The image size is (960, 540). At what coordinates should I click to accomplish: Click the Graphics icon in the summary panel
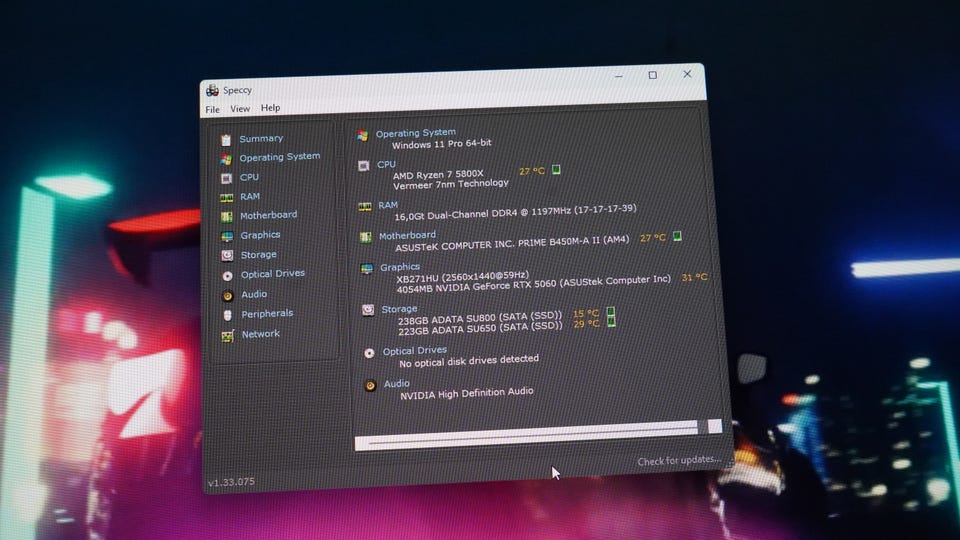pyautogui.click(x=367, y=269)
